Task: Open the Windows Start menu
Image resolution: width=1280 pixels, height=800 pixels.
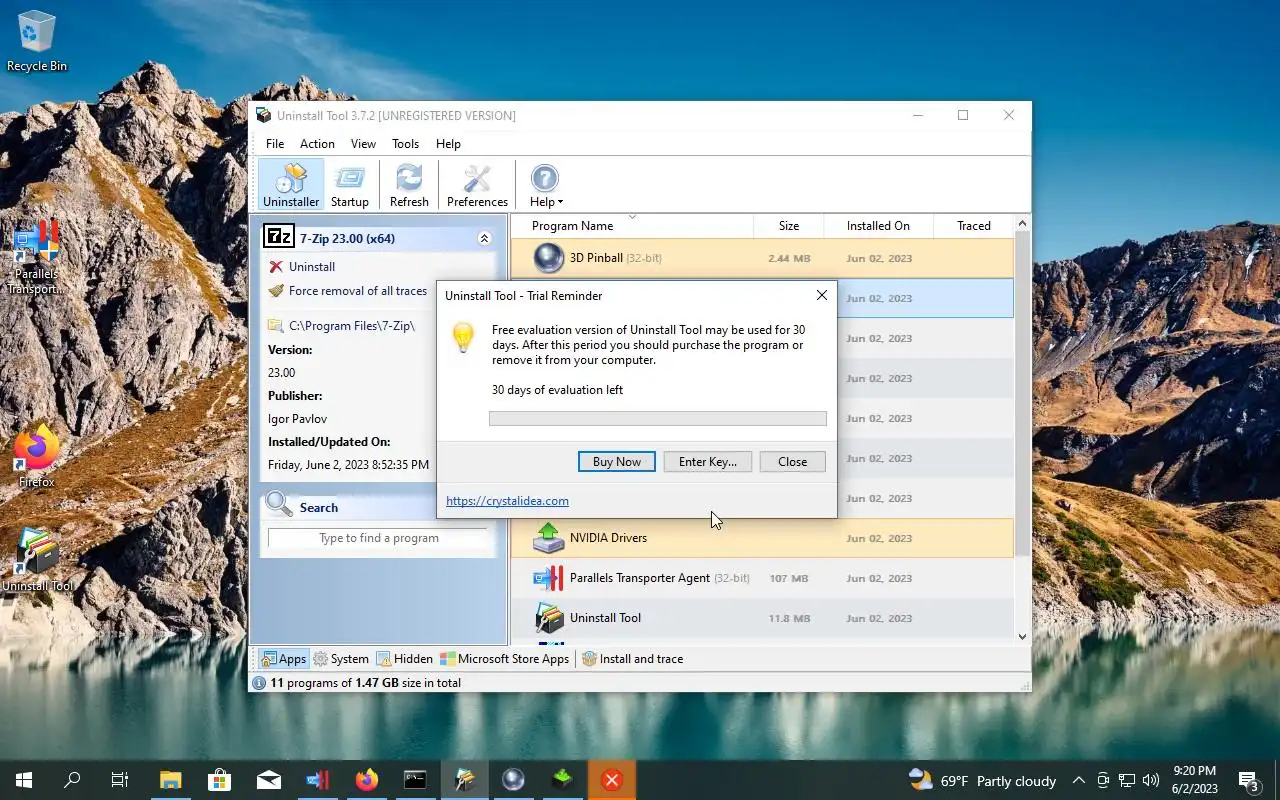Action: (24, 780)
